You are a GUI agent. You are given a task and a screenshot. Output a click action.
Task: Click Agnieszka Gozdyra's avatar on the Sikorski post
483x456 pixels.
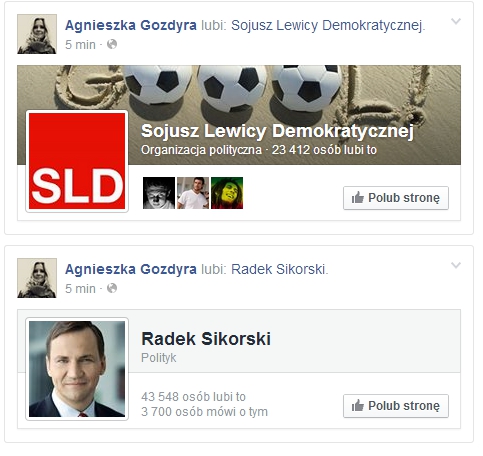37,278
